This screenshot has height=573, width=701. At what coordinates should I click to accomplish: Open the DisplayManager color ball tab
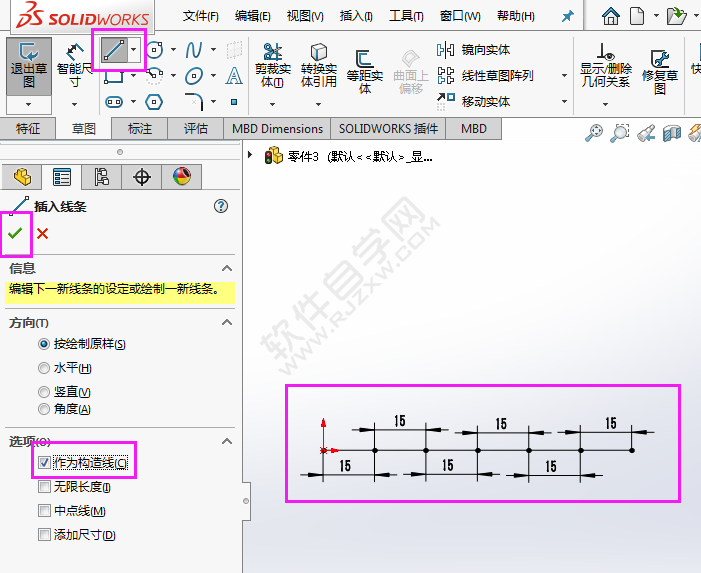(x=182, y=177)
